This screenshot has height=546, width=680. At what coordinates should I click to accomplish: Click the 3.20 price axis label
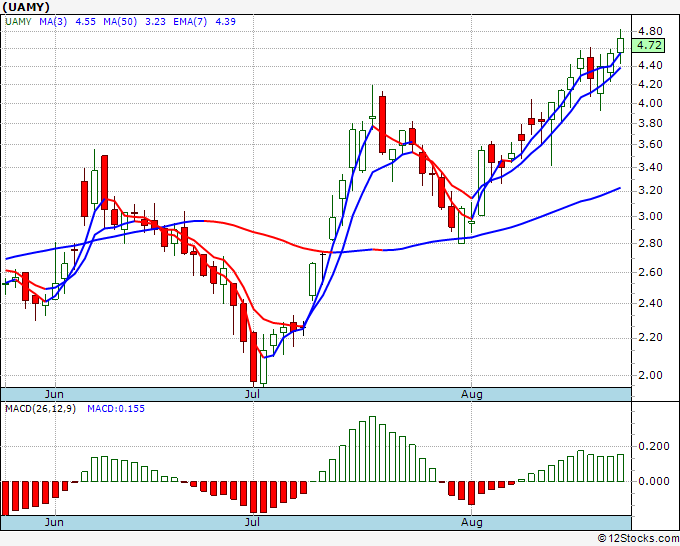pos(650,191)
